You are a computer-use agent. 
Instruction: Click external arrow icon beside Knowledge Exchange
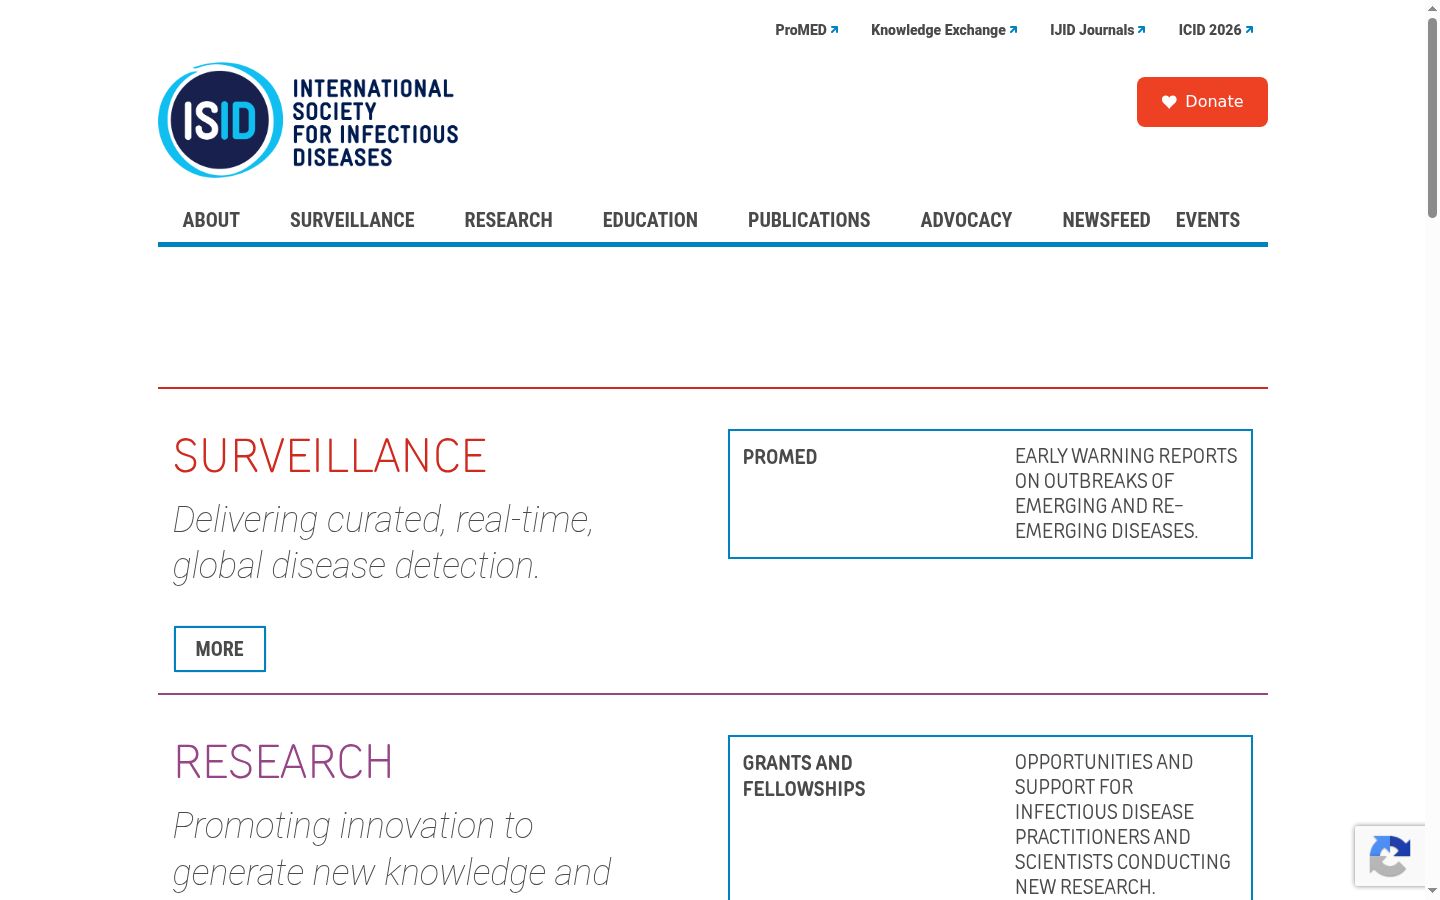[x=1013, y=30]
